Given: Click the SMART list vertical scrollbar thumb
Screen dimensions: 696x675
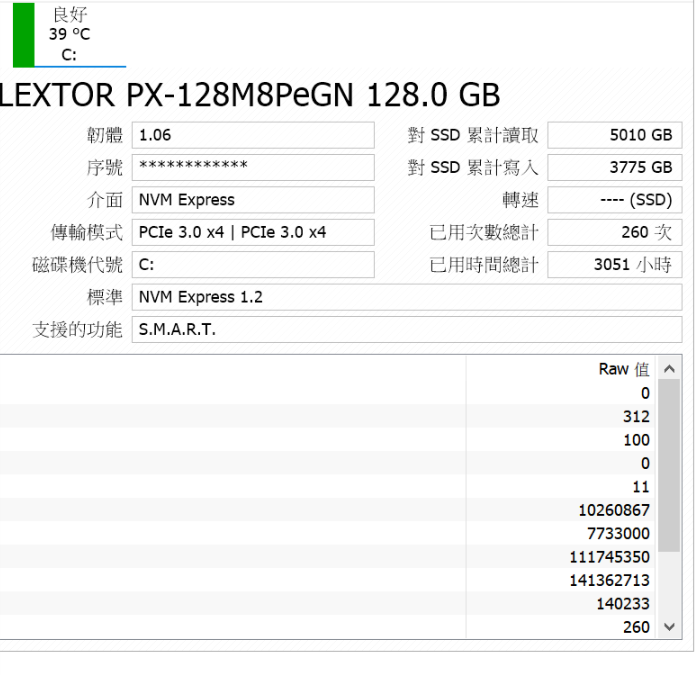Looking at the screenshot, I should [669, 466].
